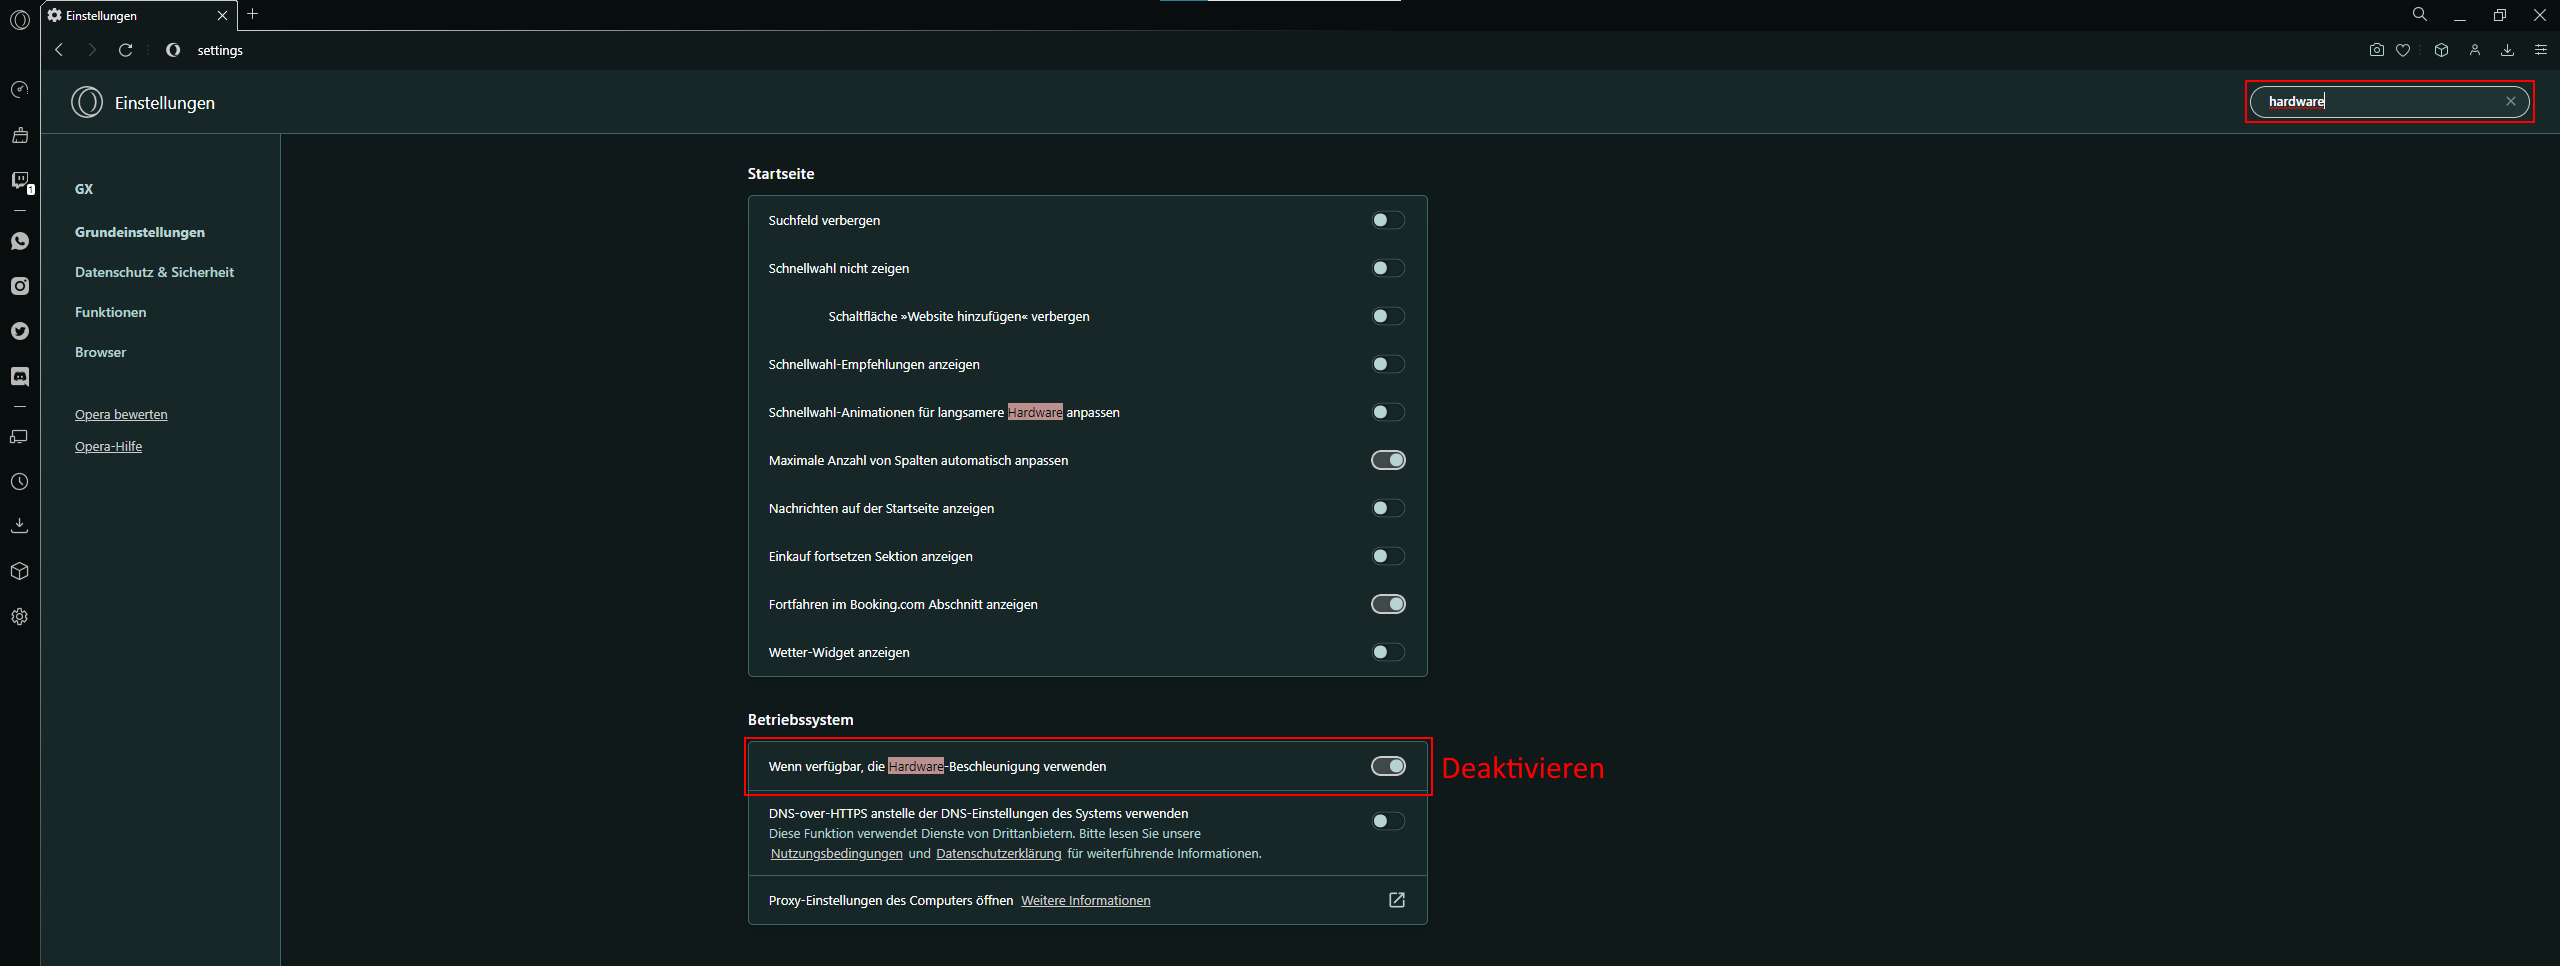The width and height of the screenshot is (2560, 966).
Task: Enable 'DNS-over-HTTPS anstelle der DNS-Einstellungen'
Action: pyautogui.click(x=1388, y=820)
